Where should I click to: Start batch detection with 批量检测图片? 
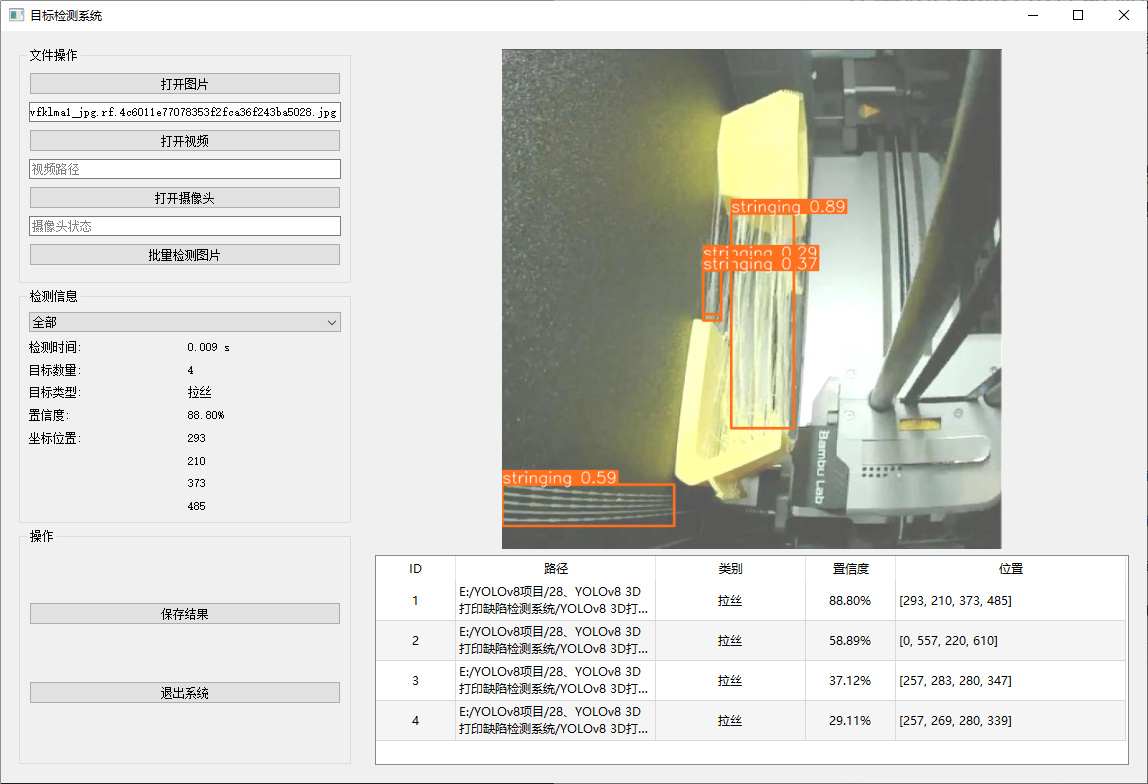[184, 255]
